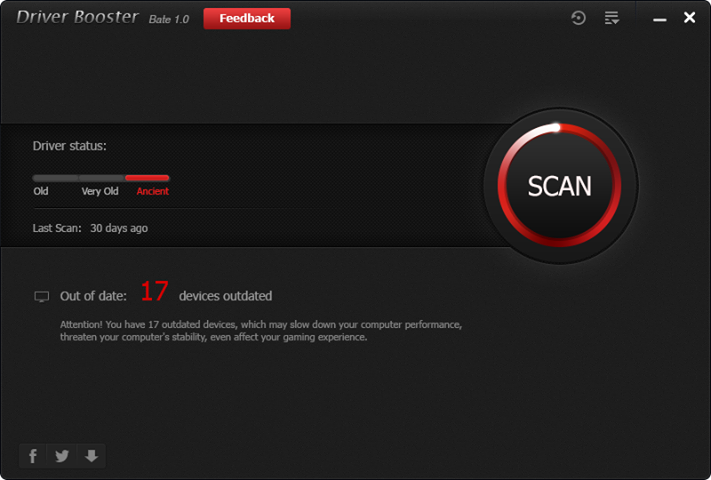Screen dimensions: 711x480
Task: Click the Attention warning message text
Action: click(x=261, y=331)
